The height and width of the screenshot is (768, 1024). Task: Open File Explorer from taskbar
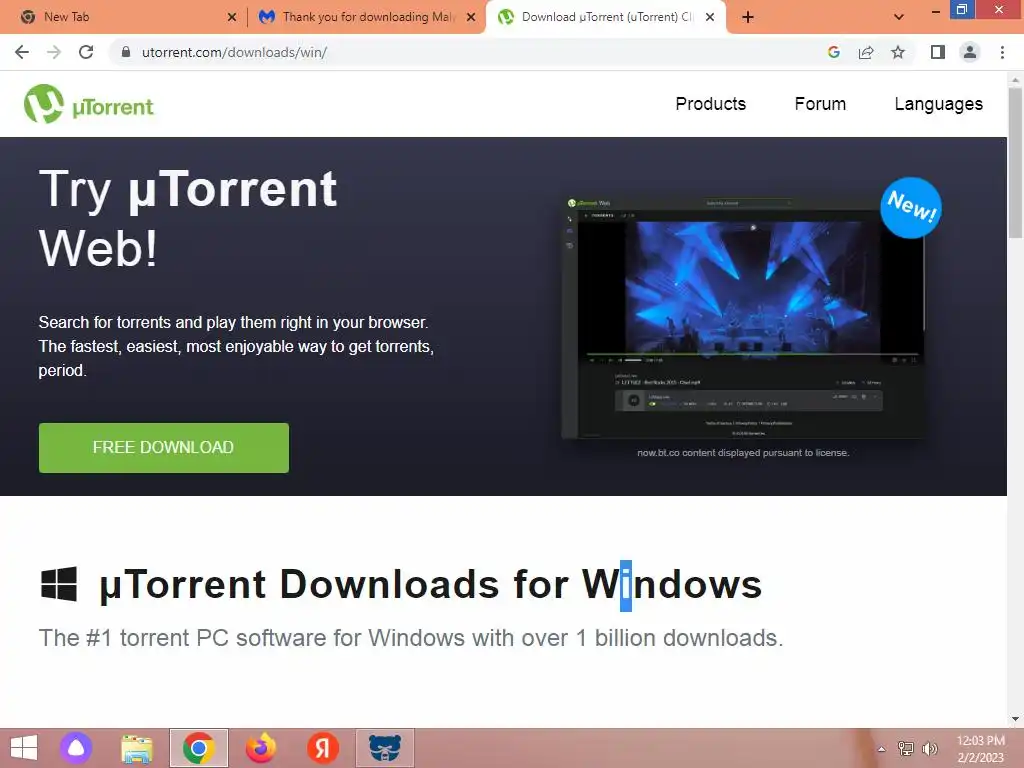coord(137,749)
